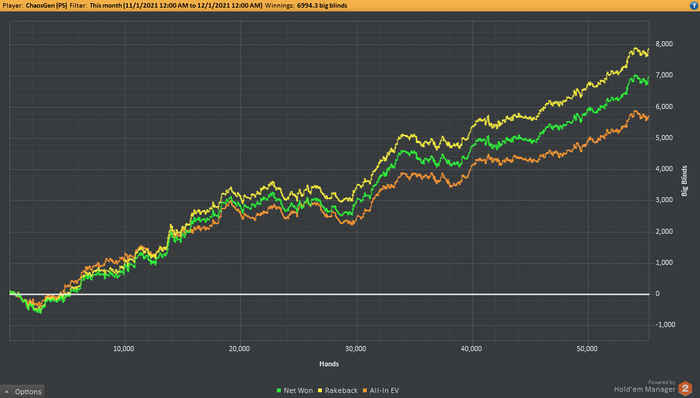Click the -1,000 big blinds axis label
This screenshot has width=700, height=398.
(x=665, y=325)
